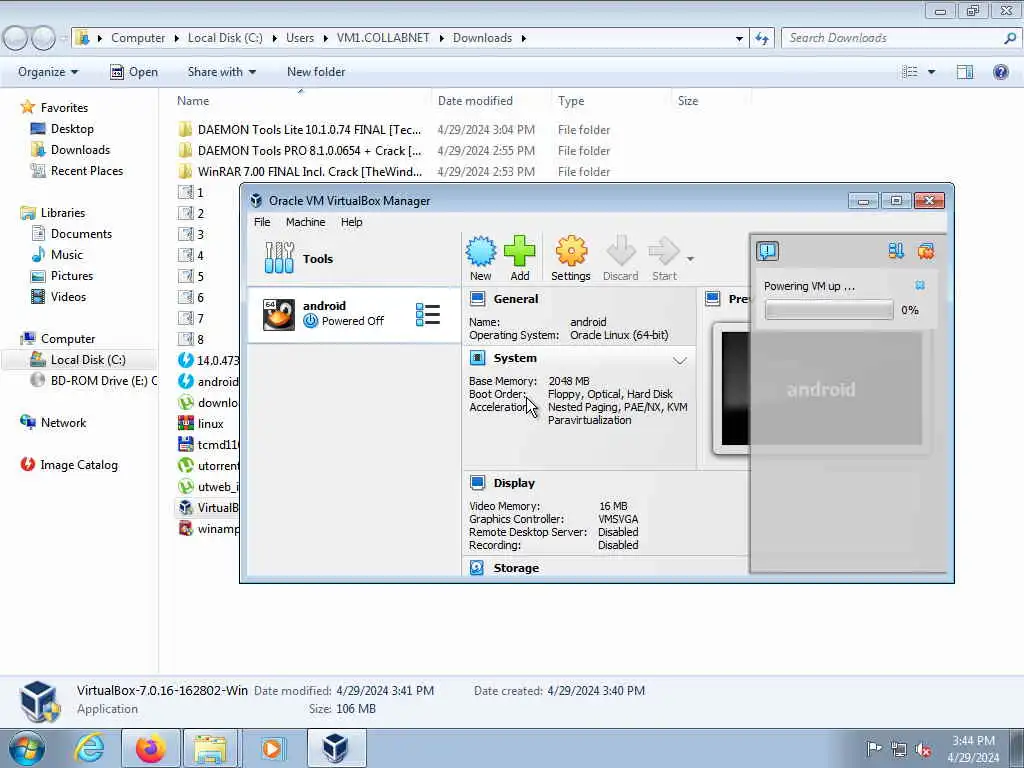This screenshot has width=1024, height=768.
Task: Click the keep finished progresses icon
Action: [896, 251]
